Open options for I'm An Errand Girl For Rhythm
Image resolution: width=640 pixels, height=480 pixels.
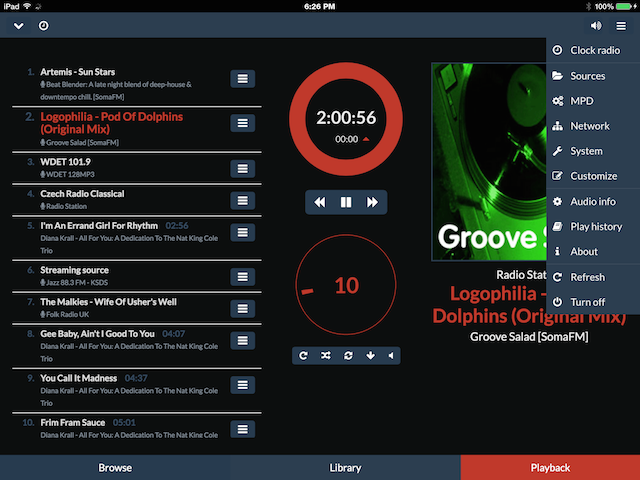[x=242, y=232]
